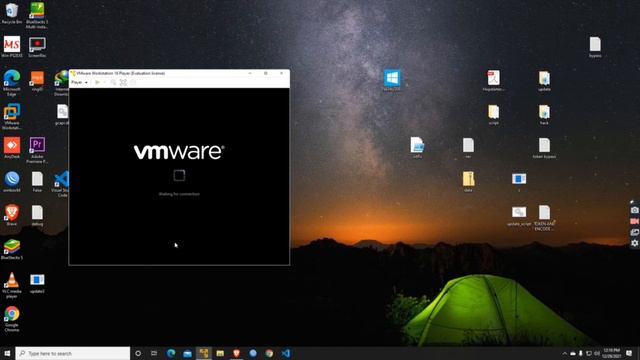640x360 pixels.
Task: Open Brave from the taskbar
Action: tap(236, 353)
